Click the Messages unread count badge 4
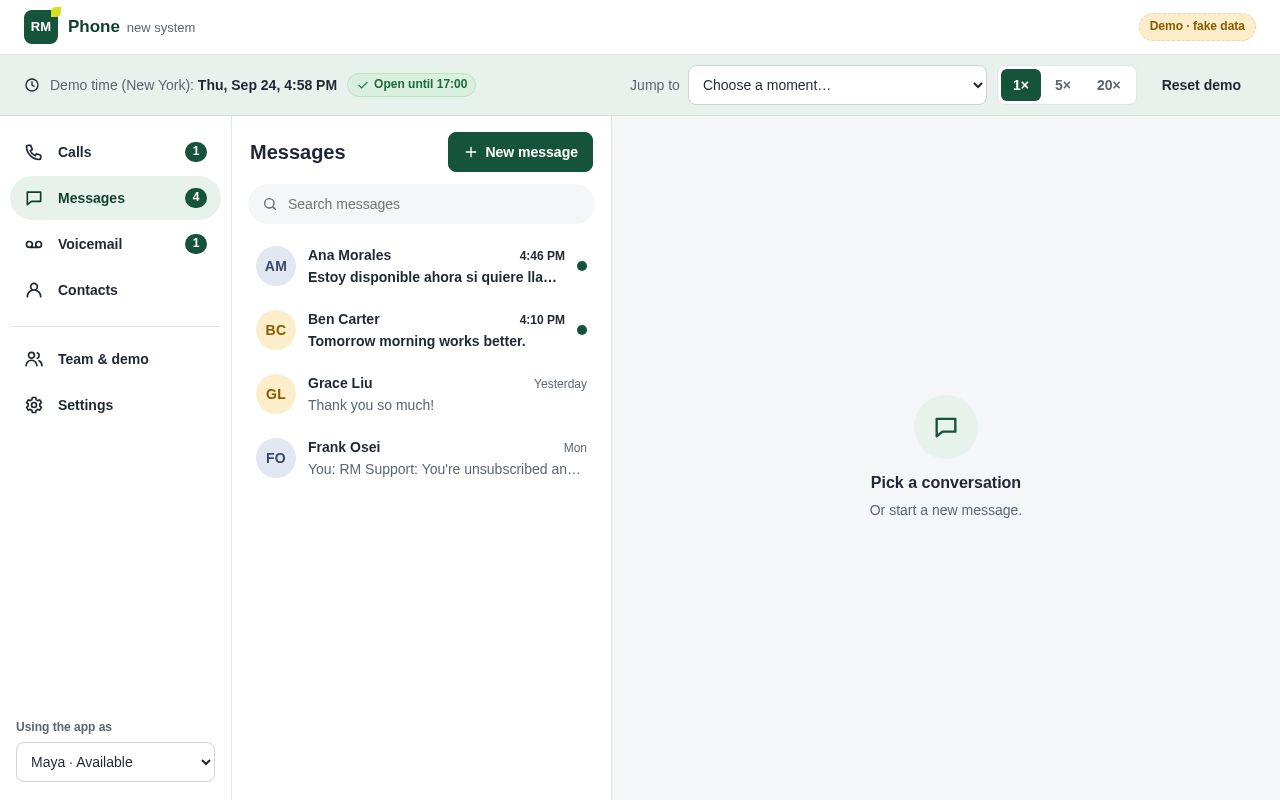 196,198
